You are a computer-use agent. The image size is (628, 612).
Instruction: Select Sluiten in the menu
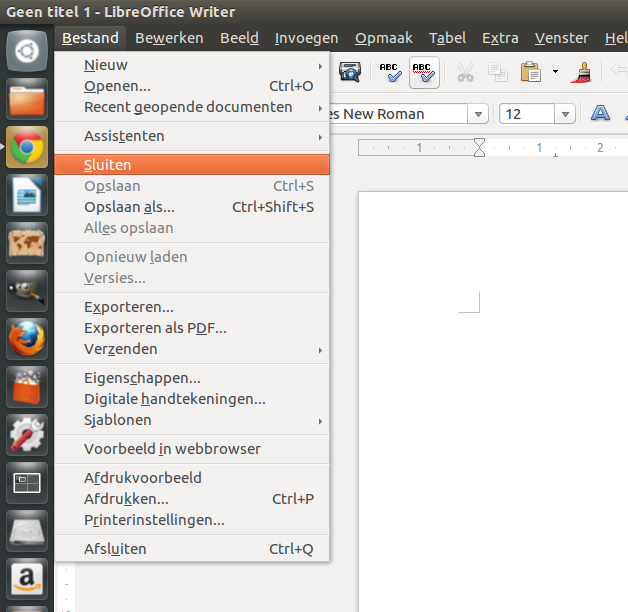(192, 165)
